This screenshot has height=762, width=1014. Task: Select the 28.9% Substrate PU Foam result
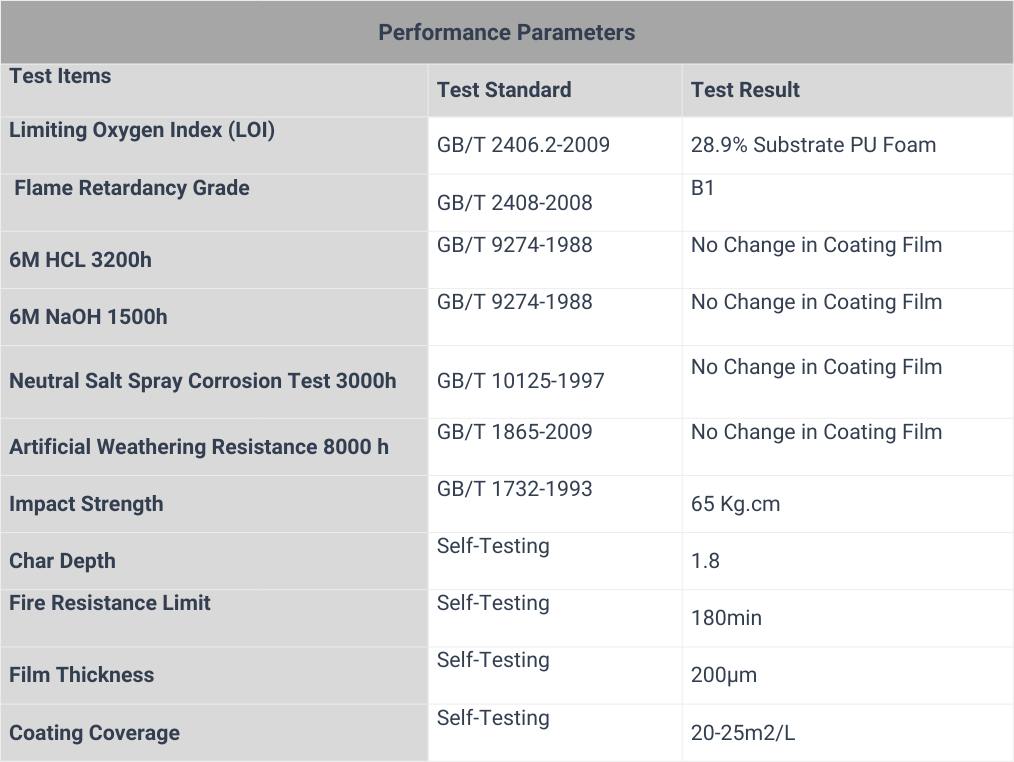tap(813, 145)
